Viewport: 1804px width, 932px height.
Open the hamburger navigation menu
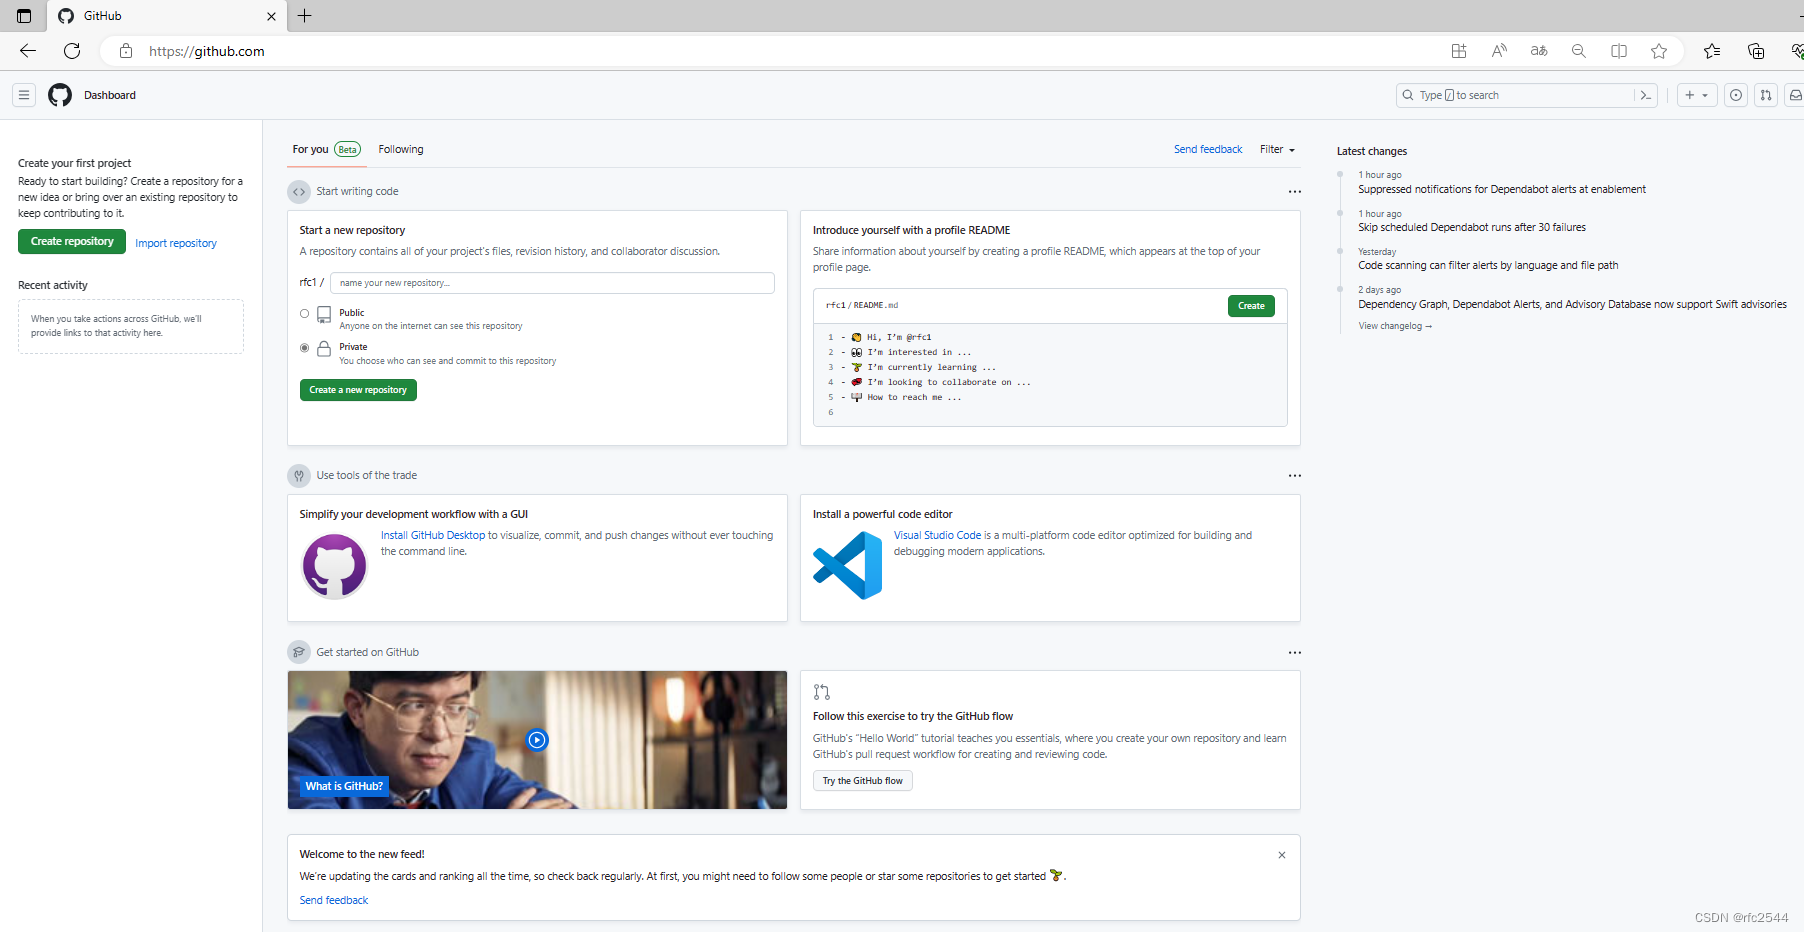(24, 95)
